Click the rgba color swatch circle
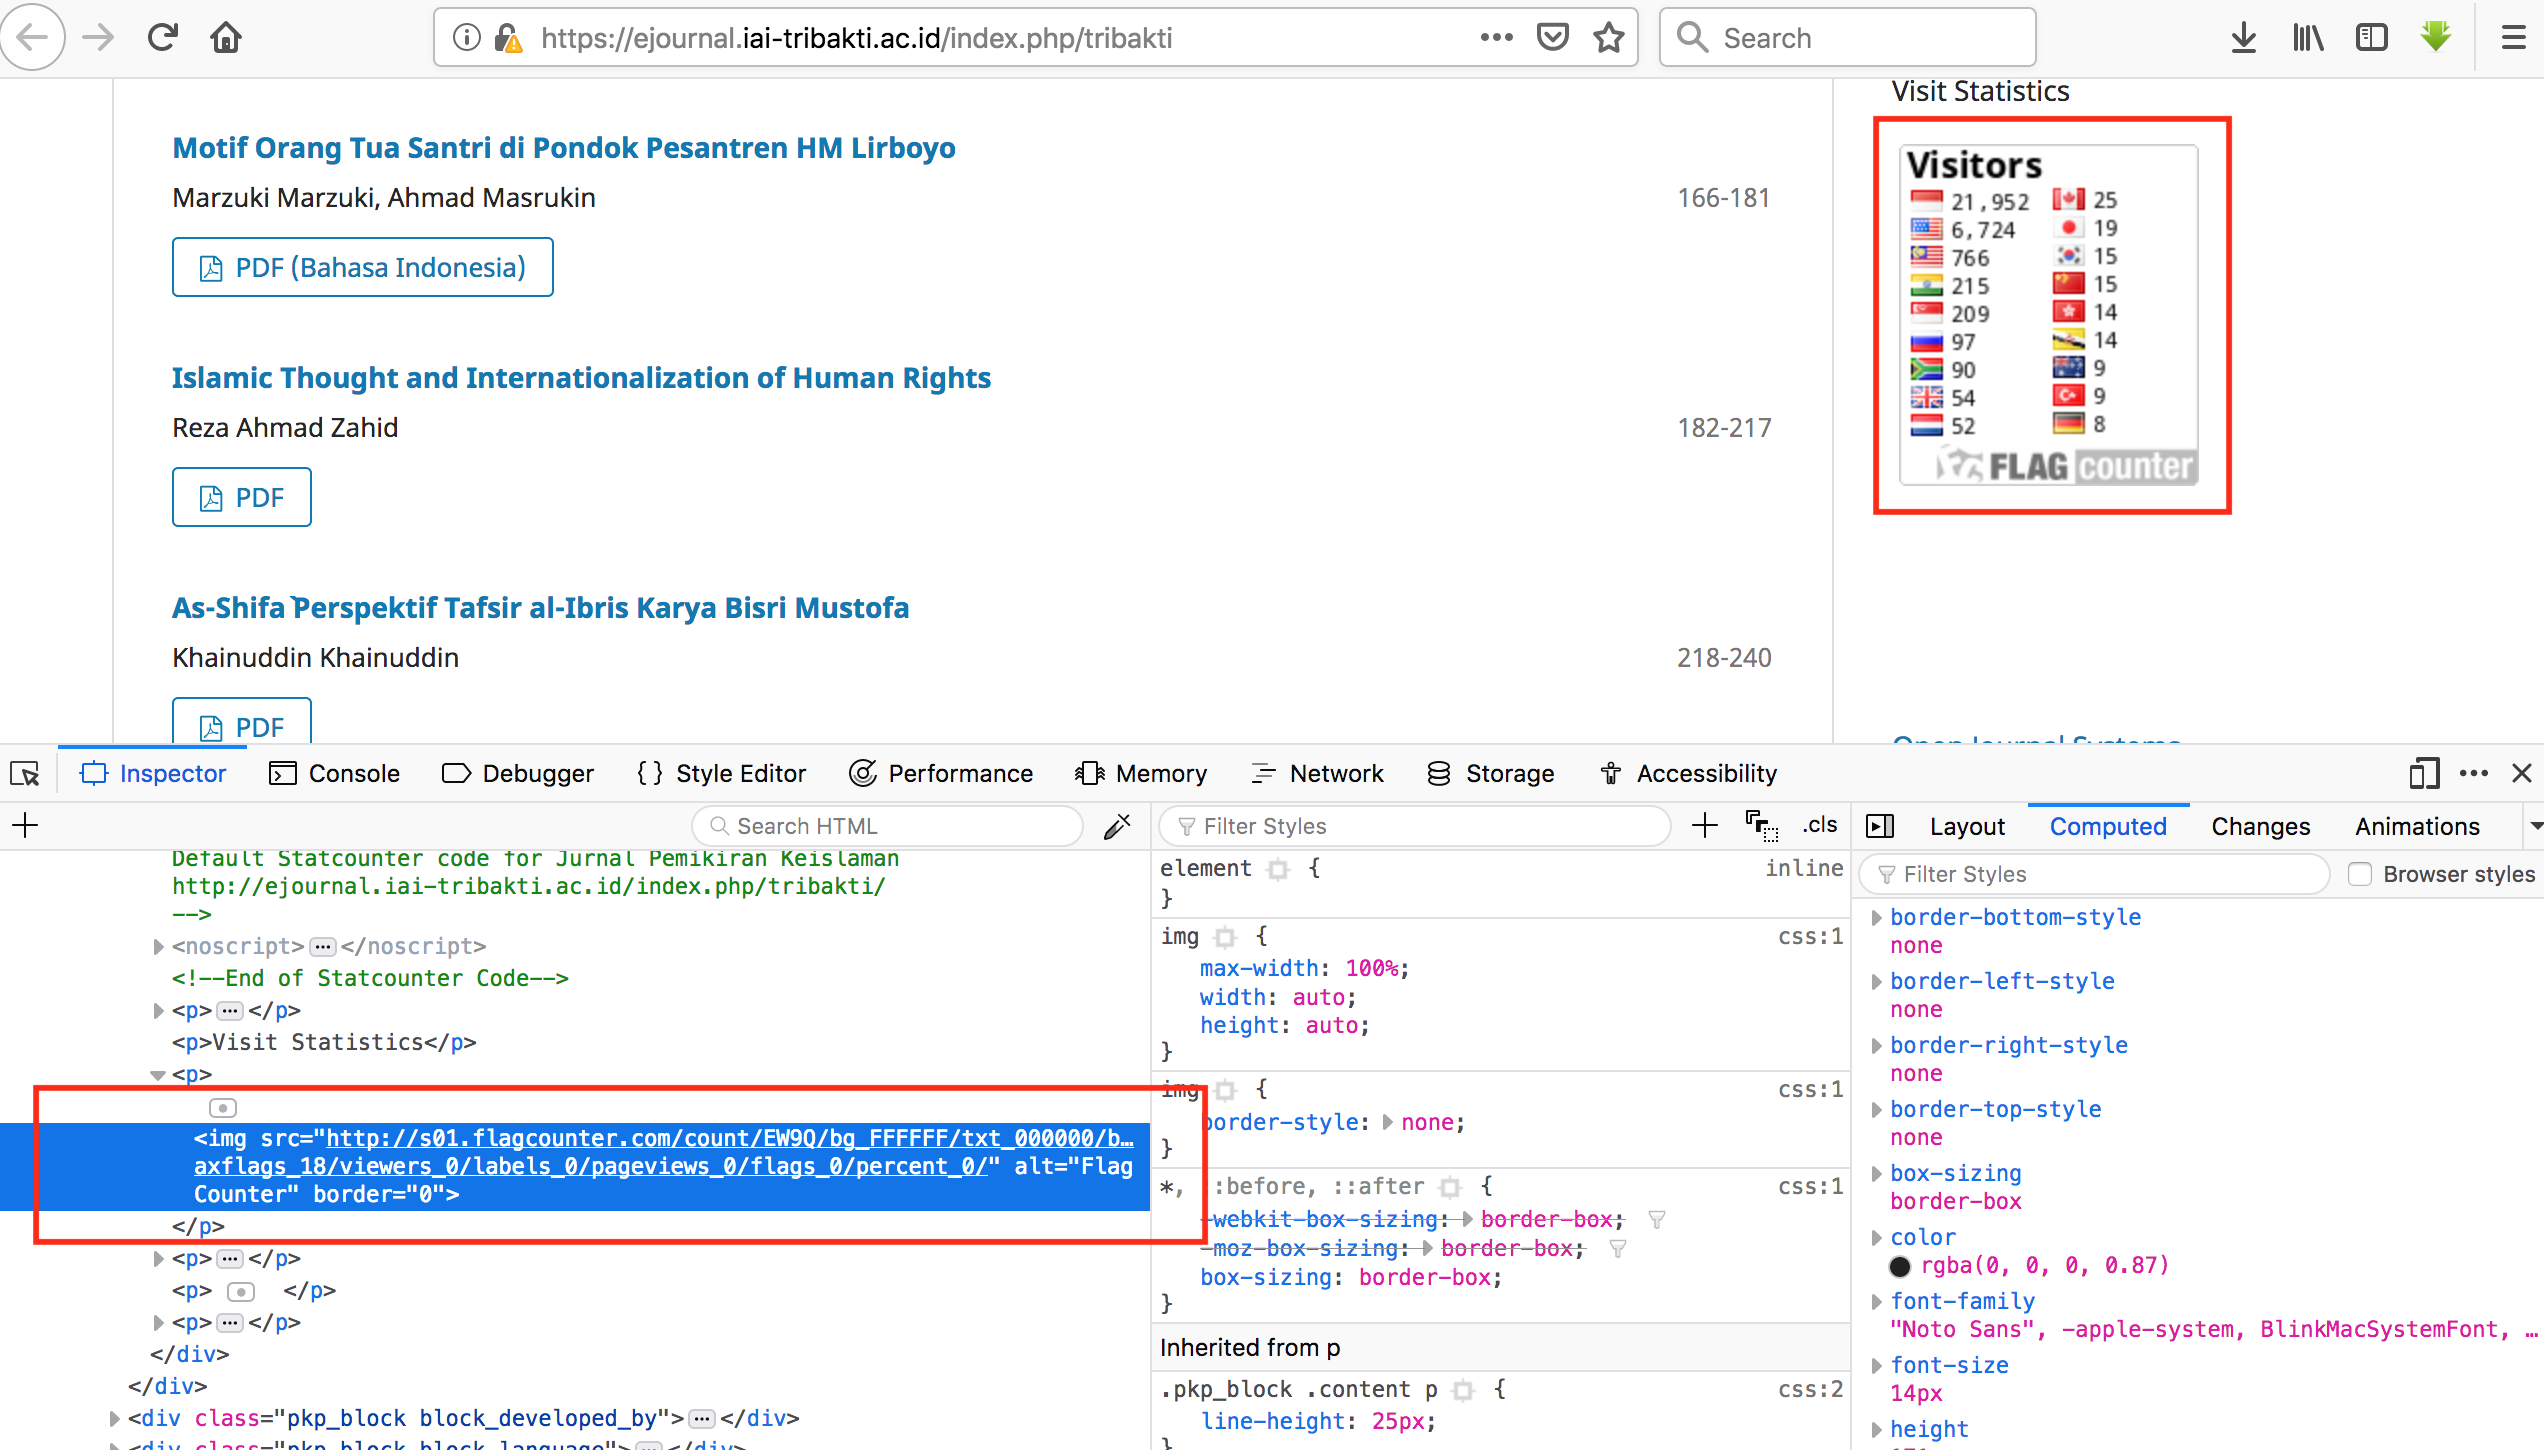Image resolution: width=2544 pixels, height=1450 pixels. [x=1900, y=1266]
